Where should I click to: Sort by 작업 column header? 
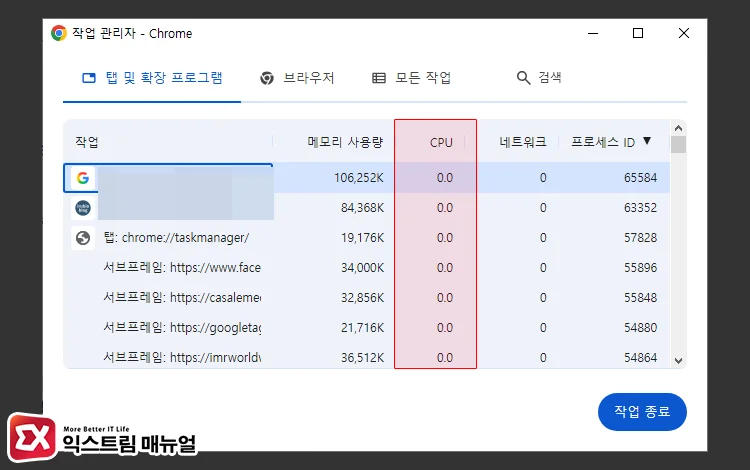[87, 142]
